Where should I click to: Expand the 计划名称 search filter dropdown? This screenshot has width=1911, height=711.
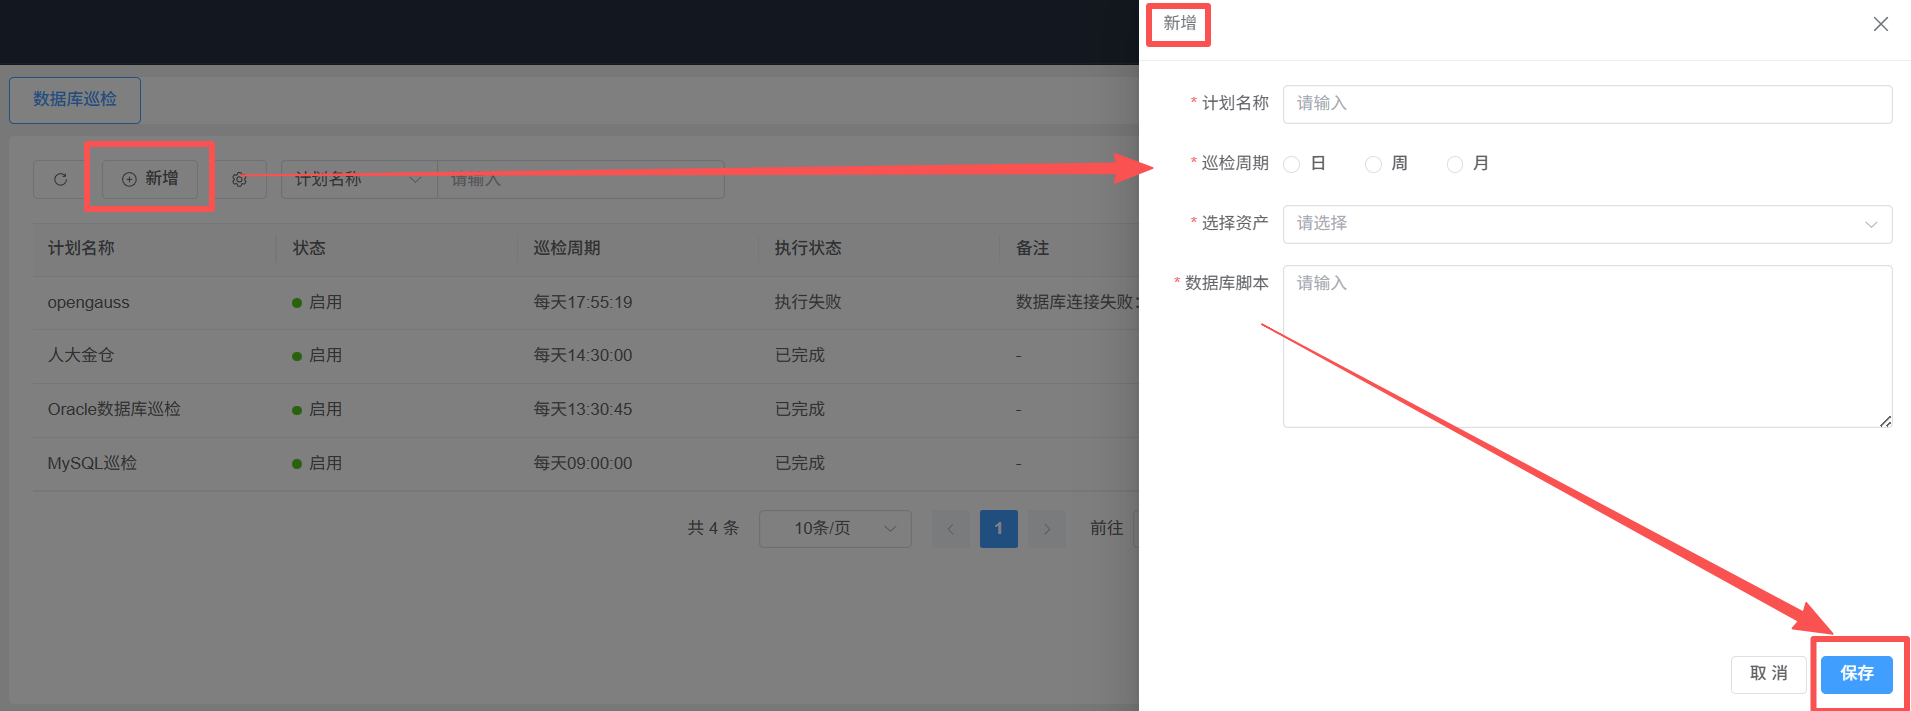pyautogui.click(x=359, y=179)
